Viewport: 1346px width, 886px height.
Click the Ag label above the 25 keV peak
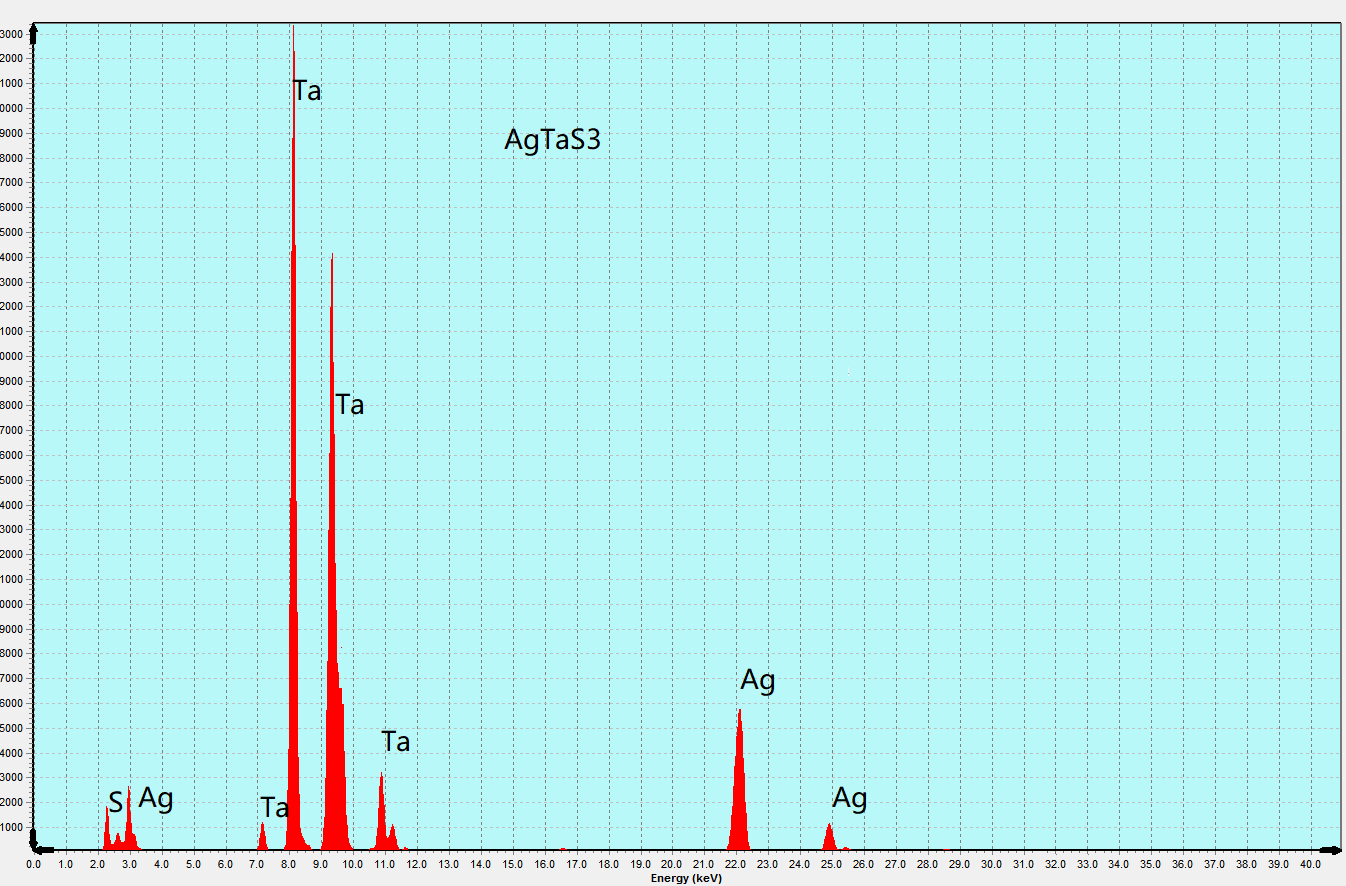pyautogui.click(x=850, y=799)
